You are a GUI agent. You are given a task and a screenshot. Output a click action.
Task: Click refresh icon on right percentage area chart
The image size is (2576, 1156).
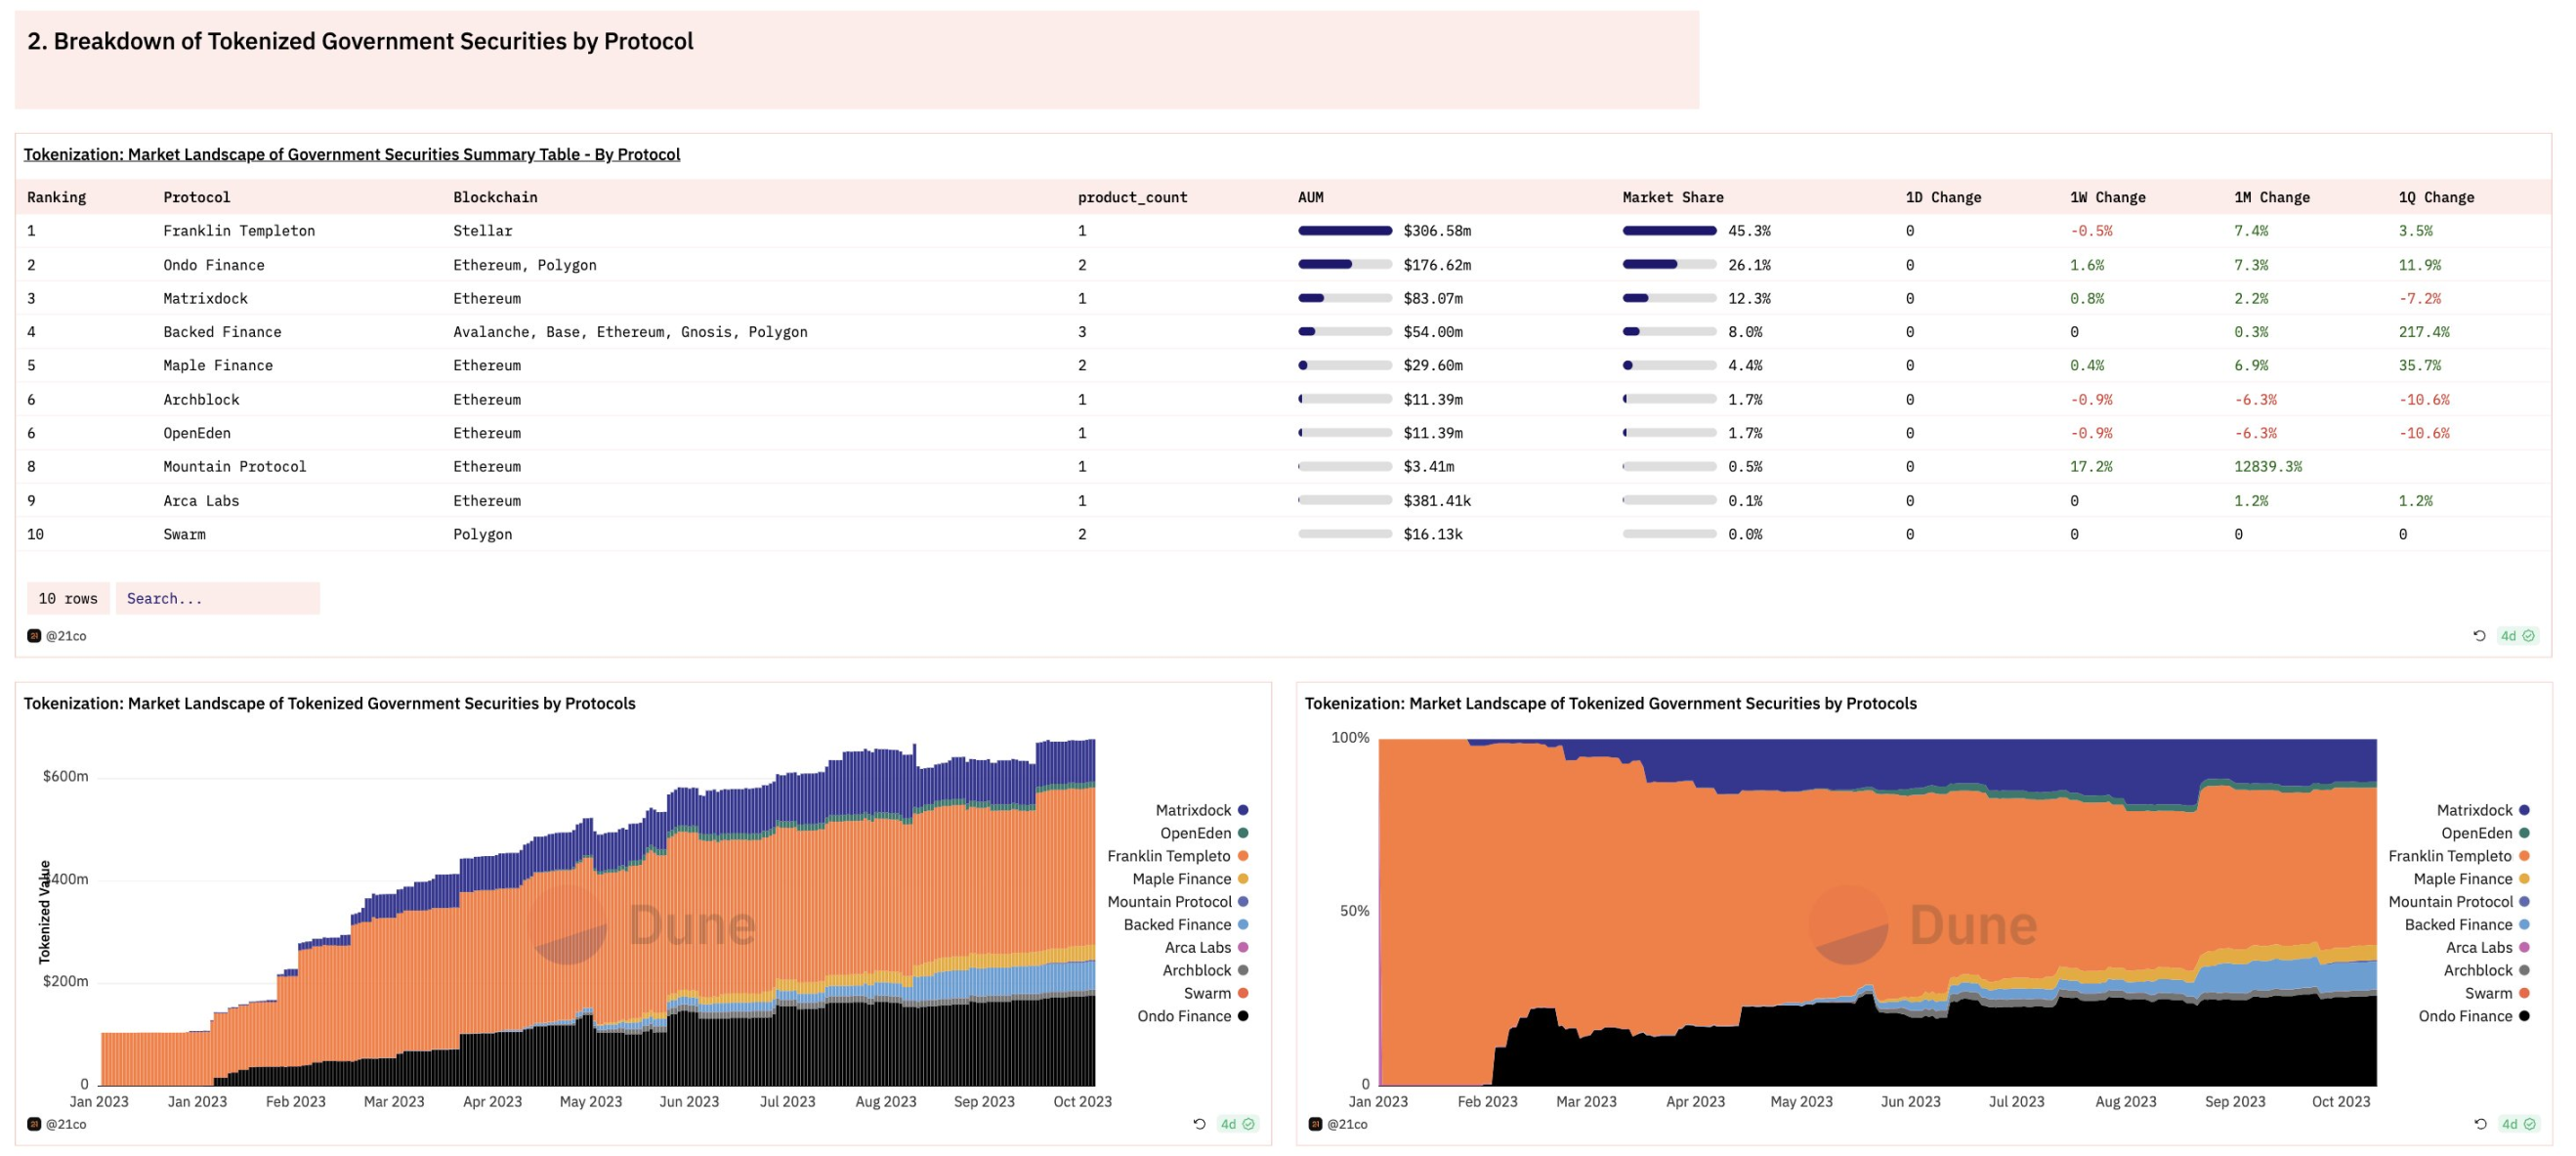2480,1124
